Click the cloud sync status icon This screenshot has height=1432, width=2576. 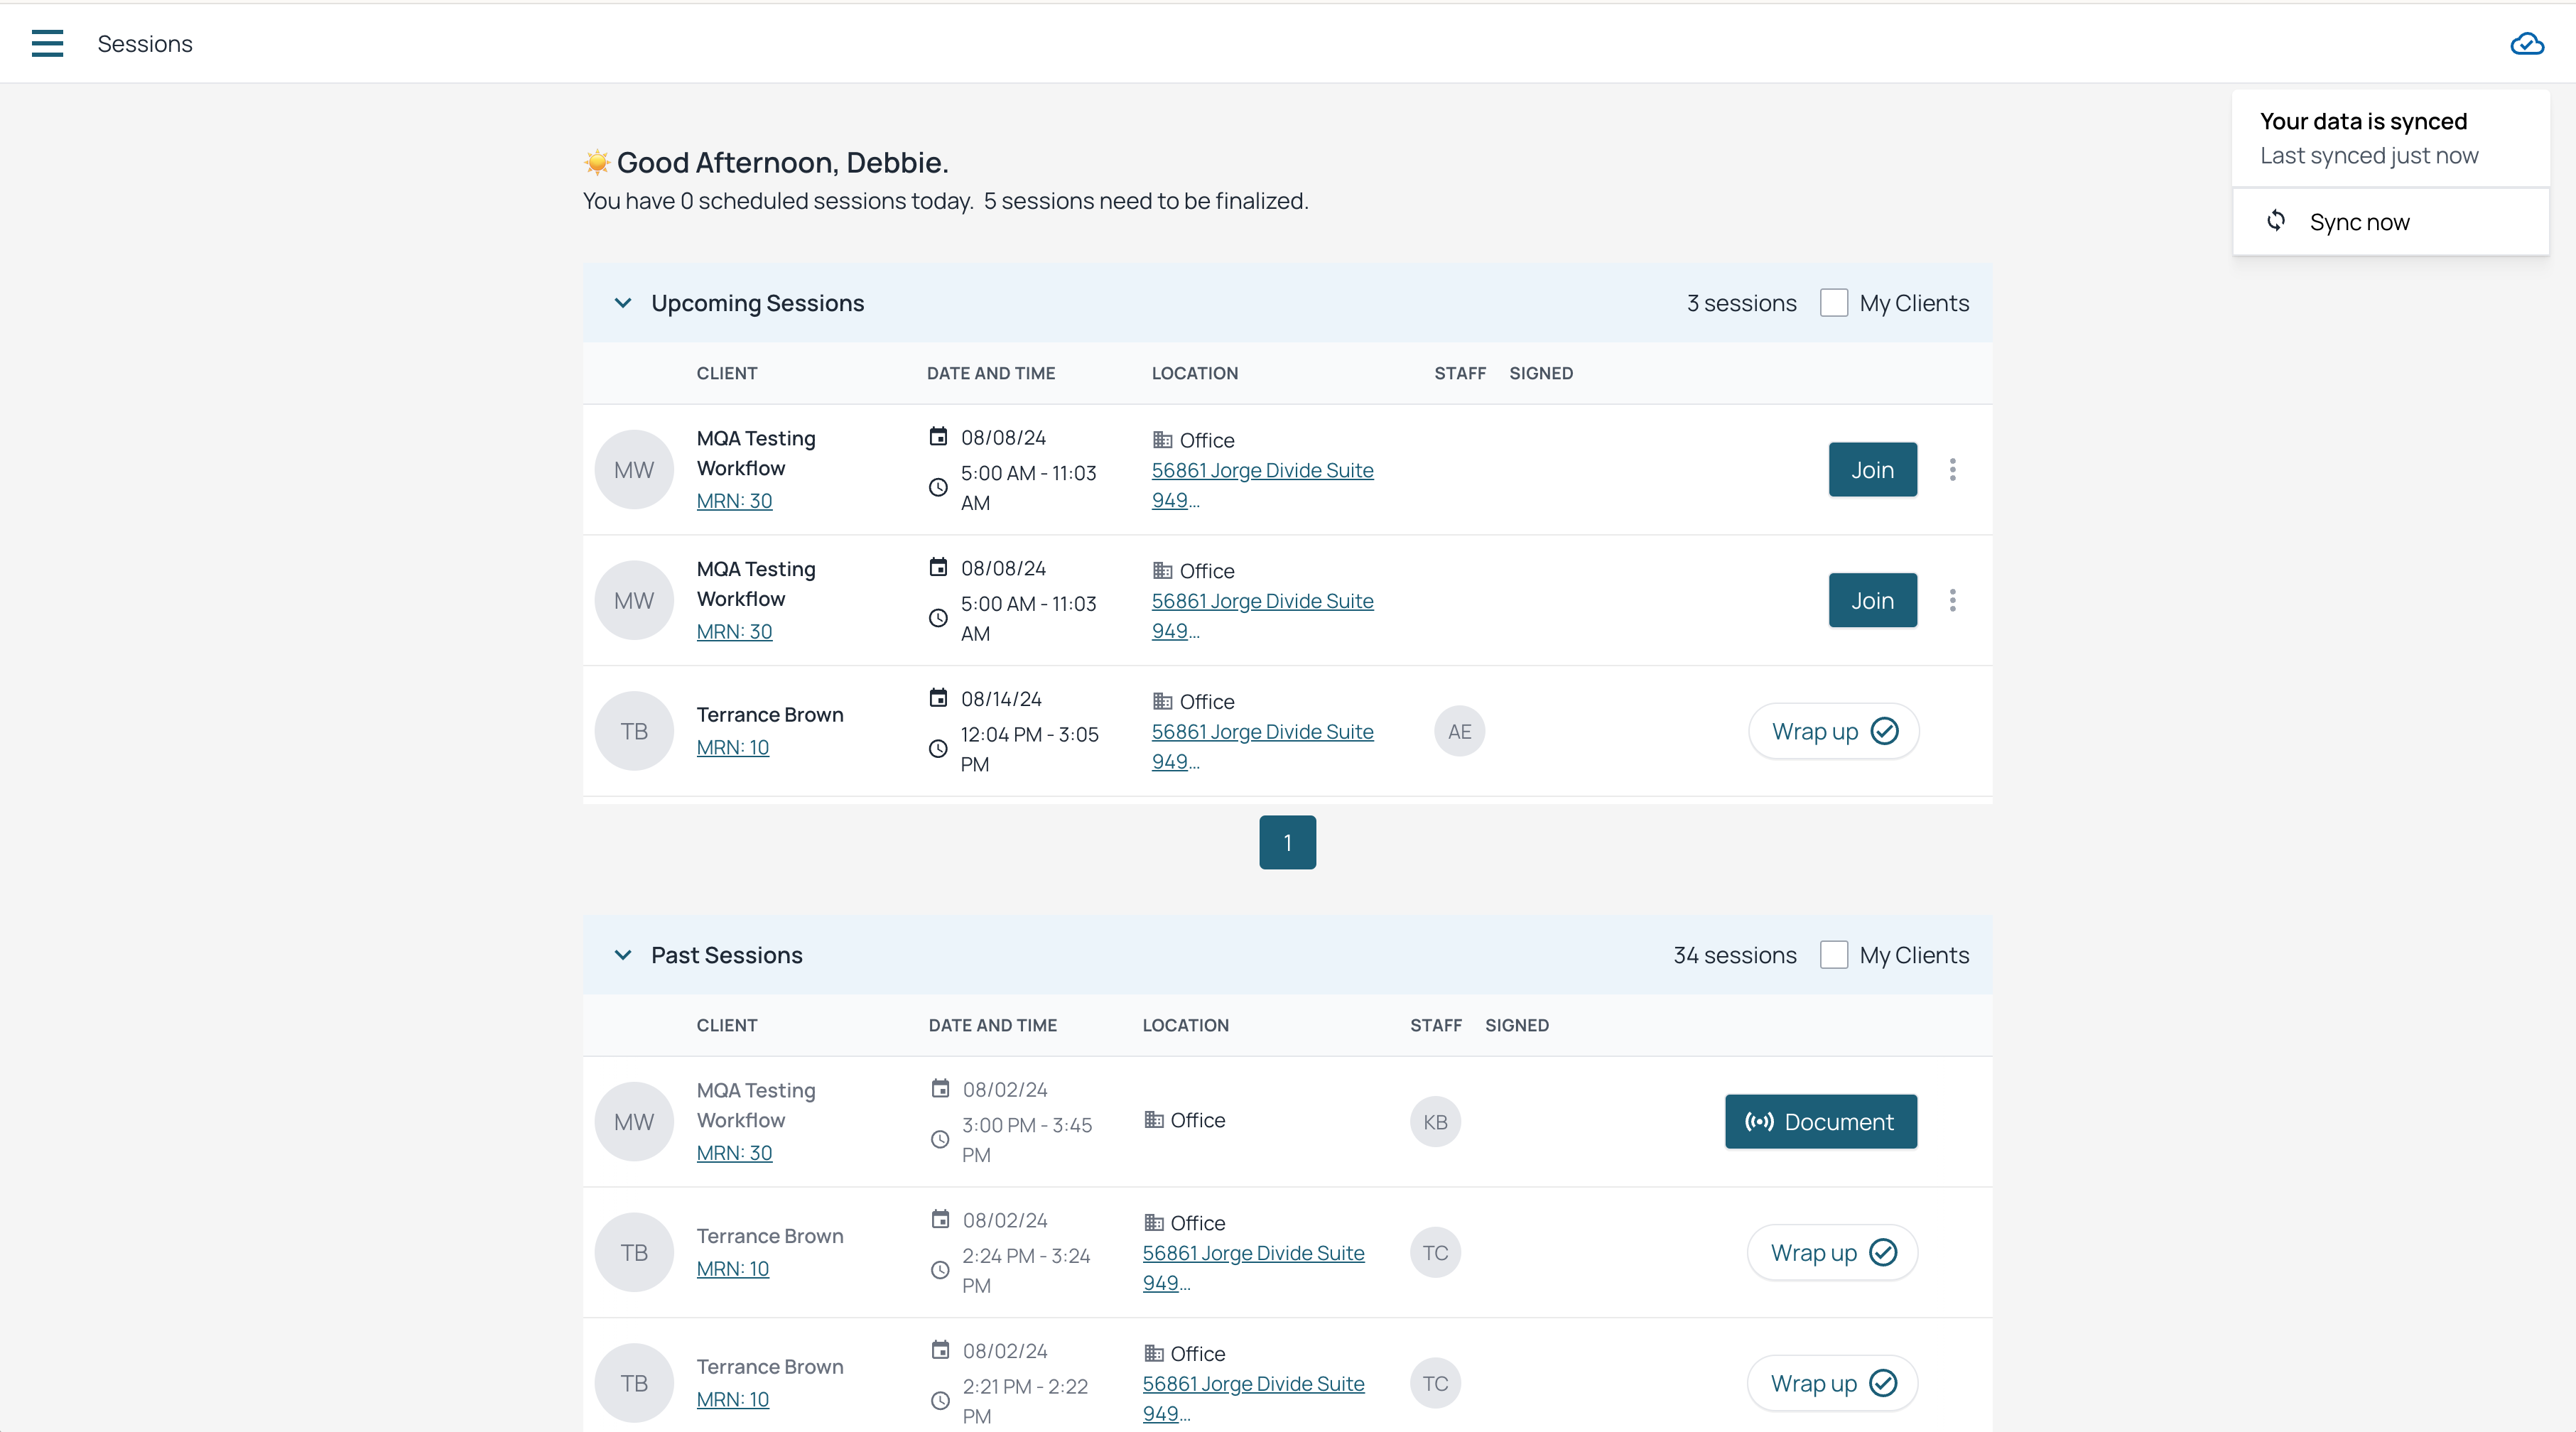point(2527,43)
